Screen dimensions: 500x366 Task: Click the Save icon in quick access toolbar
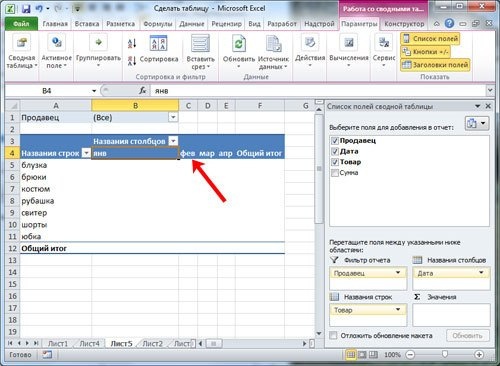tap(26, 9)
